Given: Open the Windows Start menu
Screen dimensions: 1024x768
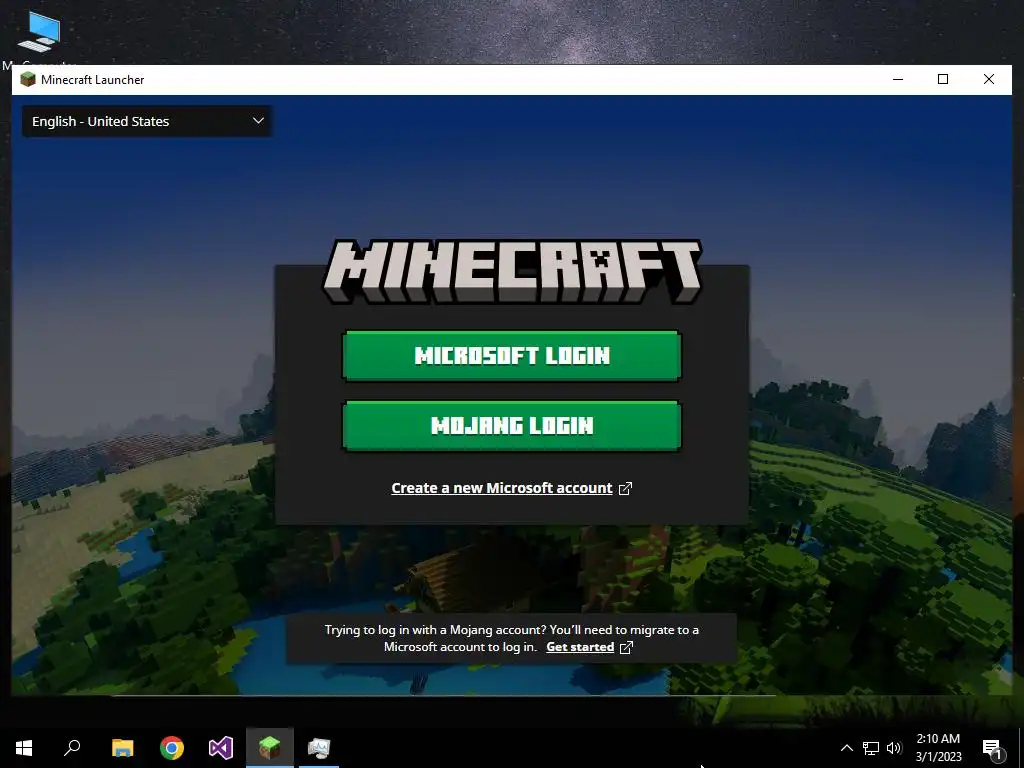Looking at the screenshot, I should click(24, 748).
